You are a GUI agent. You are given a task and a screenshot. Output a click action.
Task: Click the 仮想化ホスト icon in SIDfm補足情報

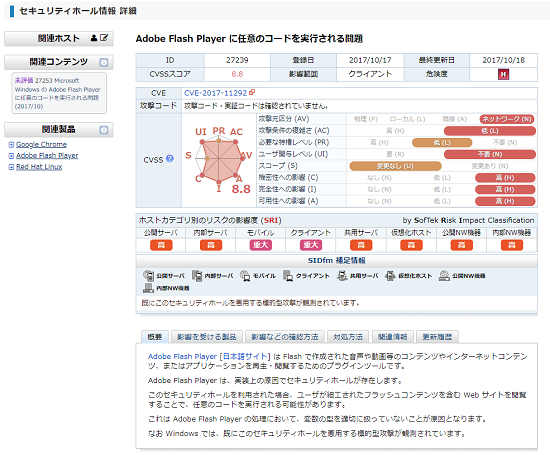(x=390, y=275)
